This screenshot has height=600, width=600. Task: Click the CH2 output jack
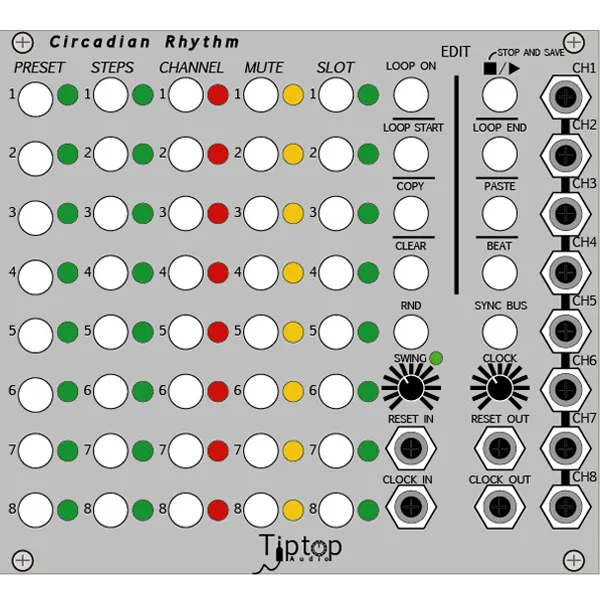click(566, 155)
